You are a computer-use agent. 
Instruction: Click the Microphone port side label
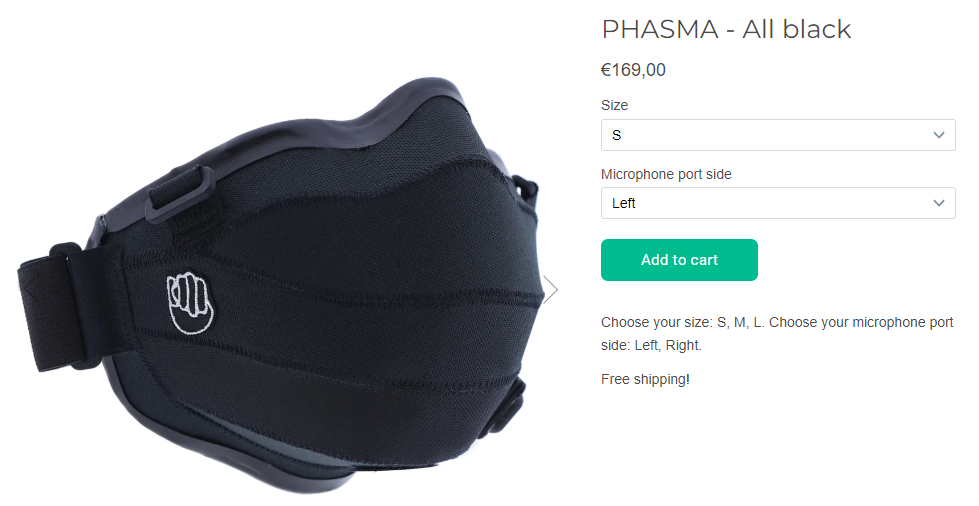coord(666,174)
